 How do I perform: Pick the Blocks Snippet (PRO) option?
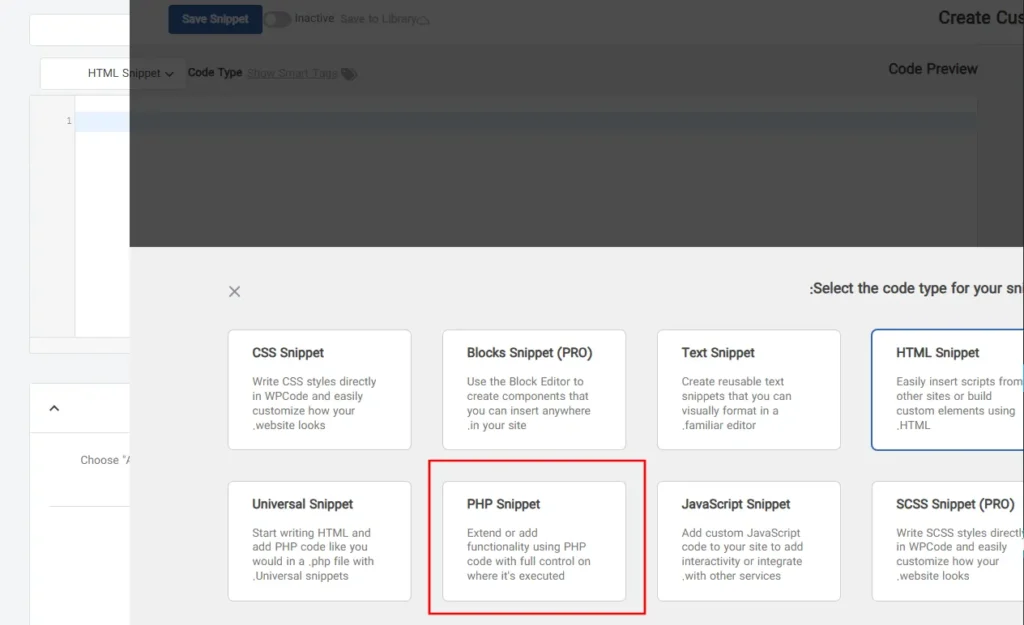(534, 389)
